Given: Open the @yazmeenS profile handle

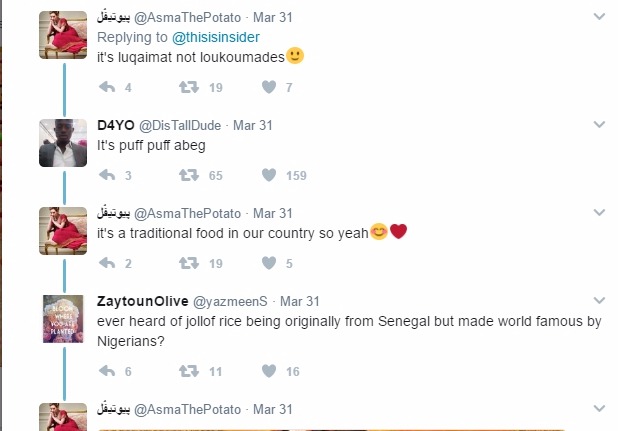Looking at the screenshot, I should pyautogui.click(x=232, y=301).
